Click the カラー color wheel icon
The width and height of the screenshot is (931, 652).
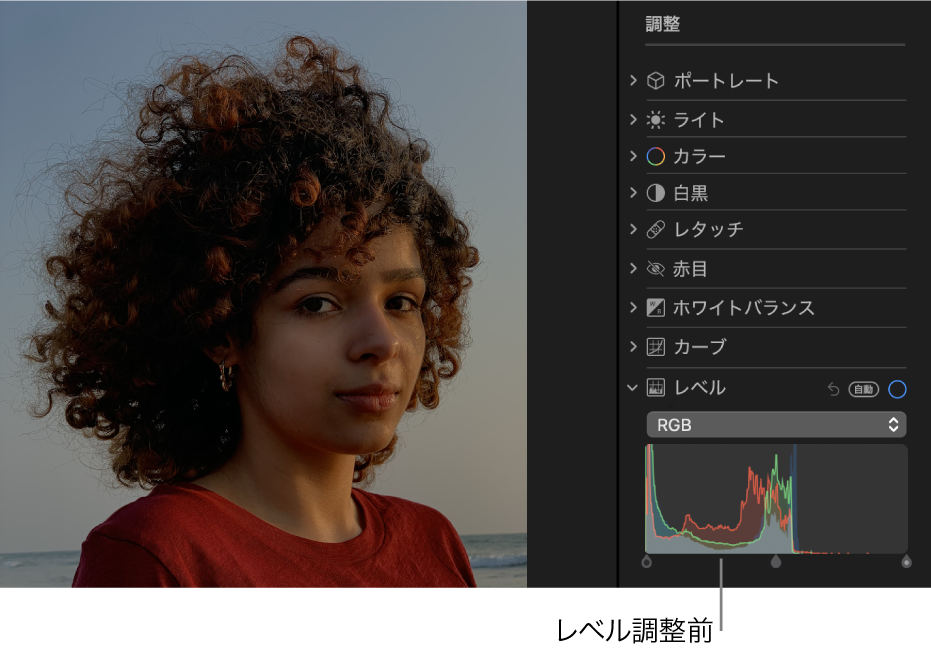[658, 156]
